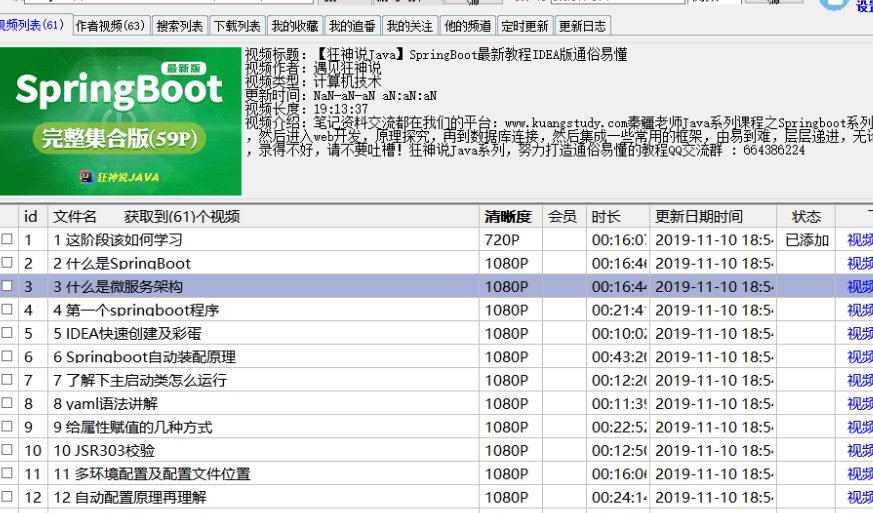Enable the checkbox for 10 JSR303校验

8,451
